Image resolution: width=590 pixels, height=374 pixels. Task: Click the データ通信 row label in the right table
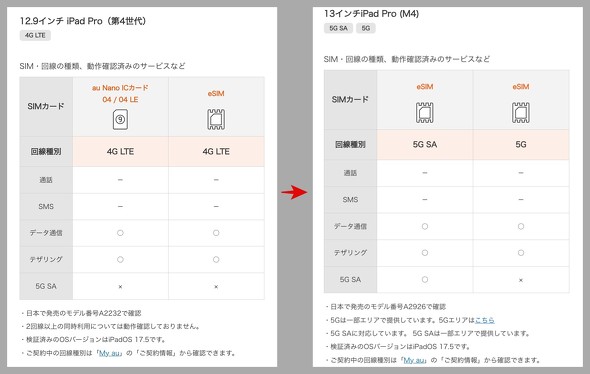point(350,227)
